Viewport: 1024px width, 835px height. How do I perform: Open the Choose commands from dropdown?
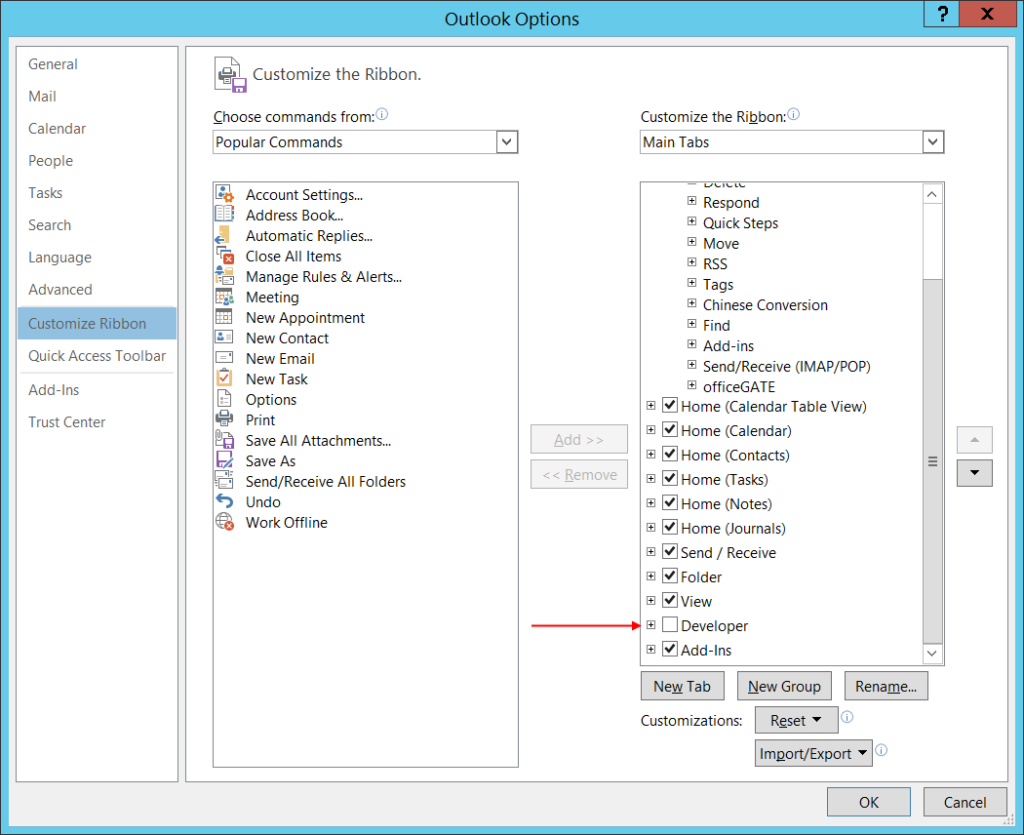pos(506,141)
